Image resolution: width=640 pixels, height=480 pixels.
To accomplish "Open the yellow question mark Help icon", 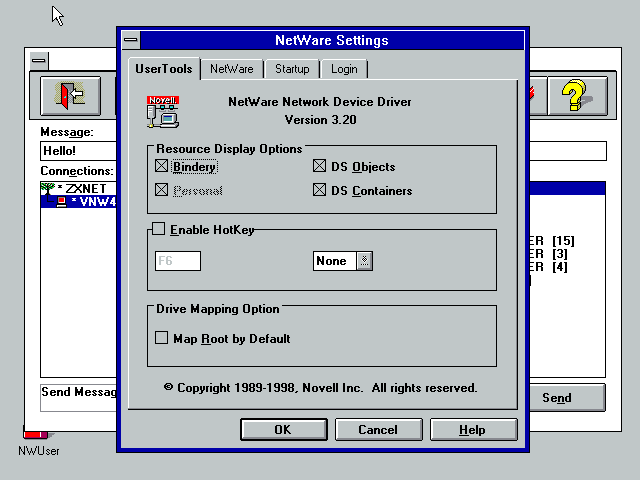I will click(577, 96).
